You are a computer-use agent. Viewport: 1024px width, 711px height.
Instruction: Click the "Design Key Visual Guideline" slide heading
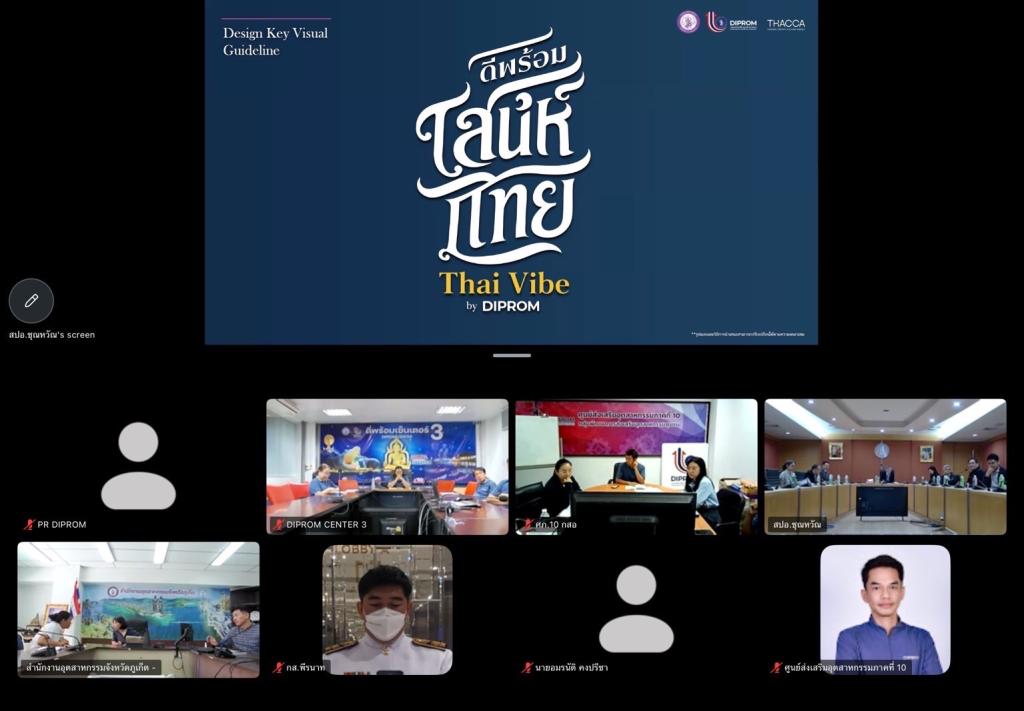tap(276, 41)
